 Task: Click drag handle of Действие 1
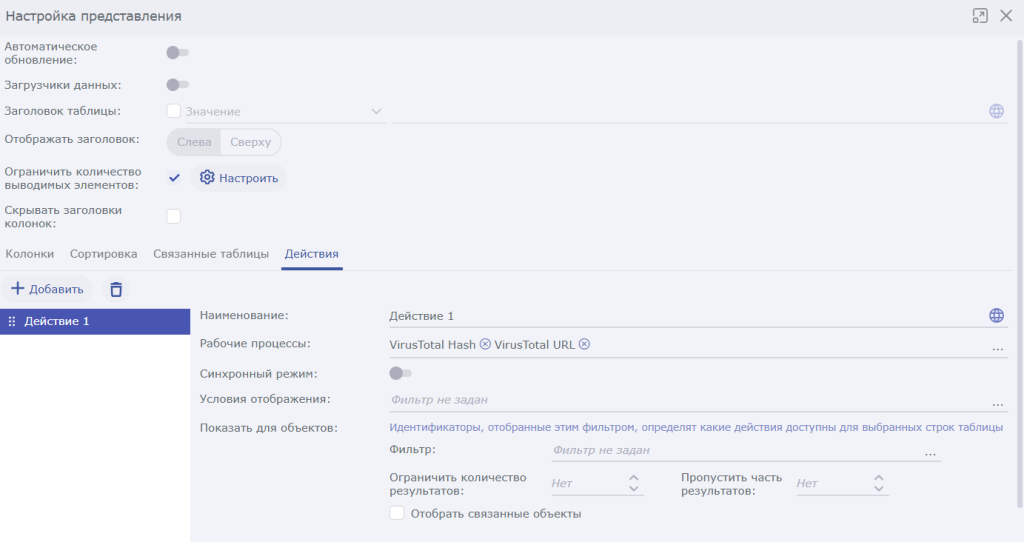[12, 321]
